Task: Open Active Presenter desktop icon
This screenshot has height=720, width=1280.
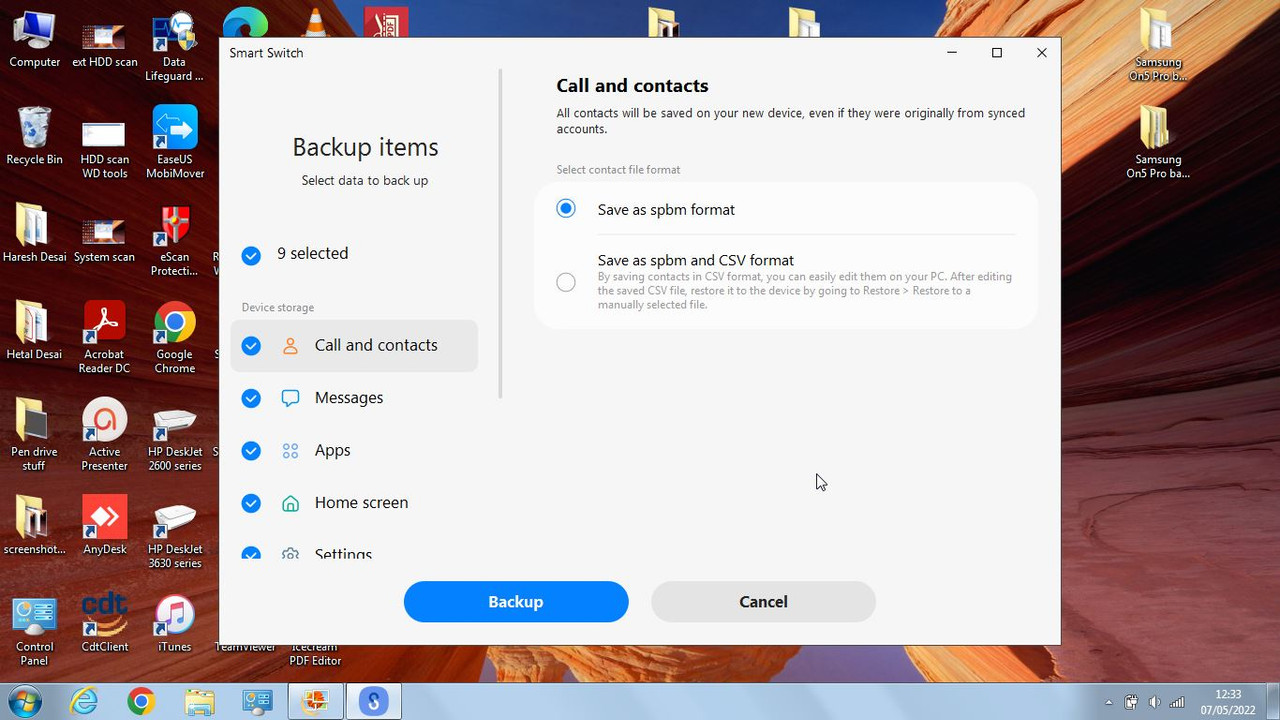Action: [104, 435]
